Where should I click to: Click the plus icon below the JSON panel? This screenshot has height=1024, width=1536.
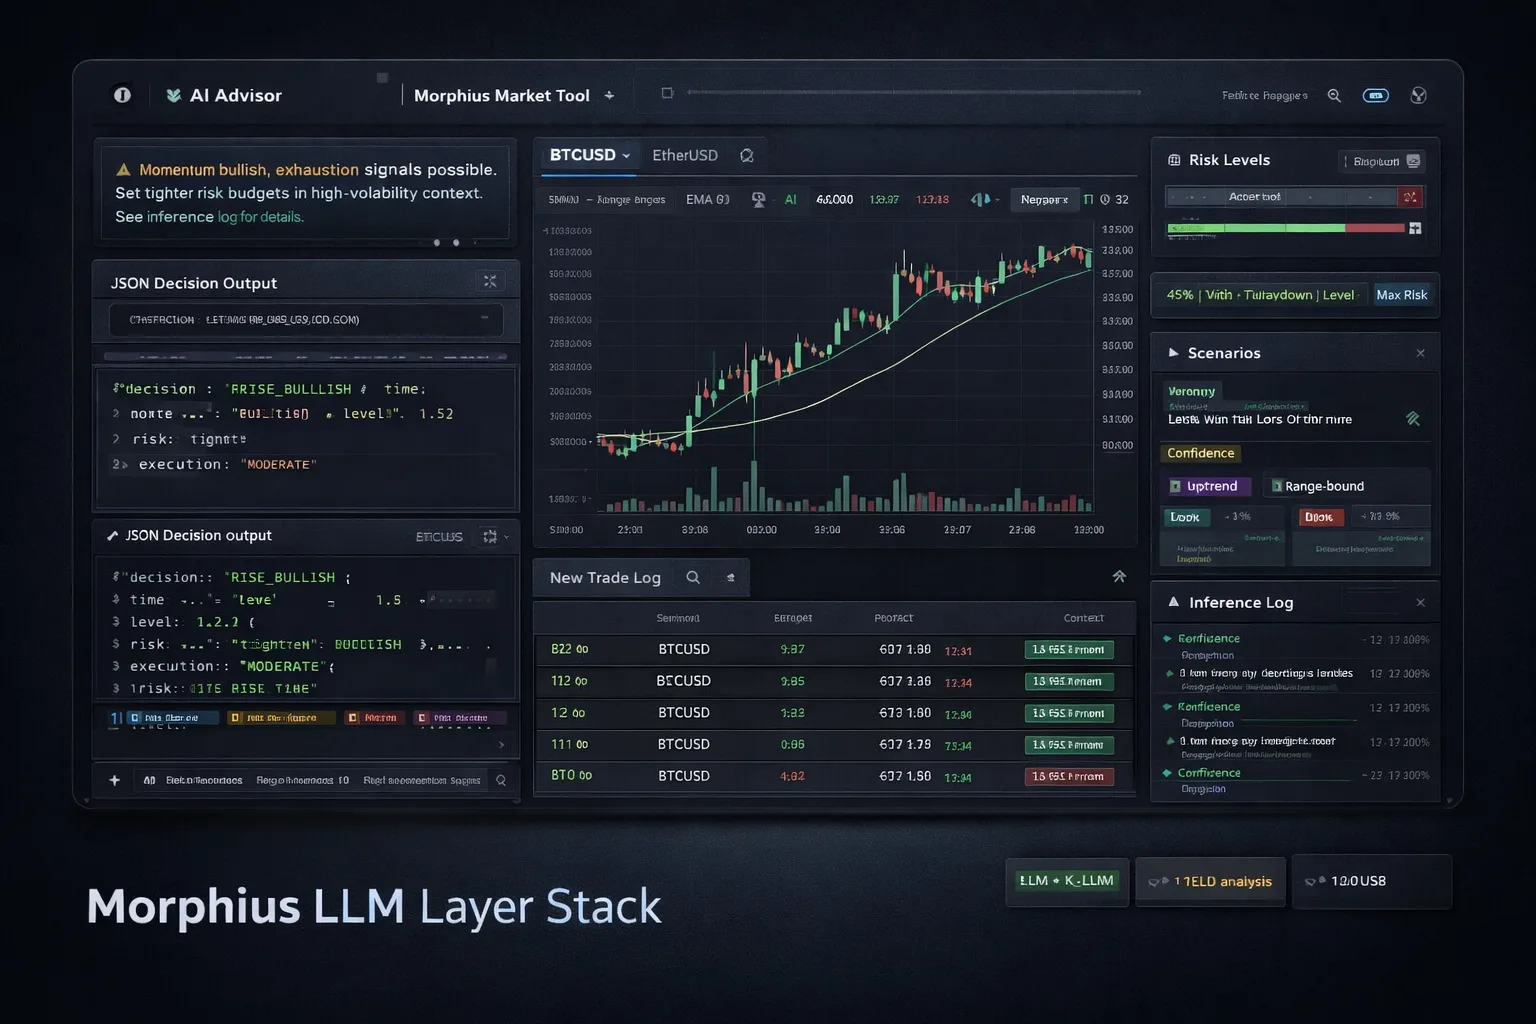coord(114,779)
